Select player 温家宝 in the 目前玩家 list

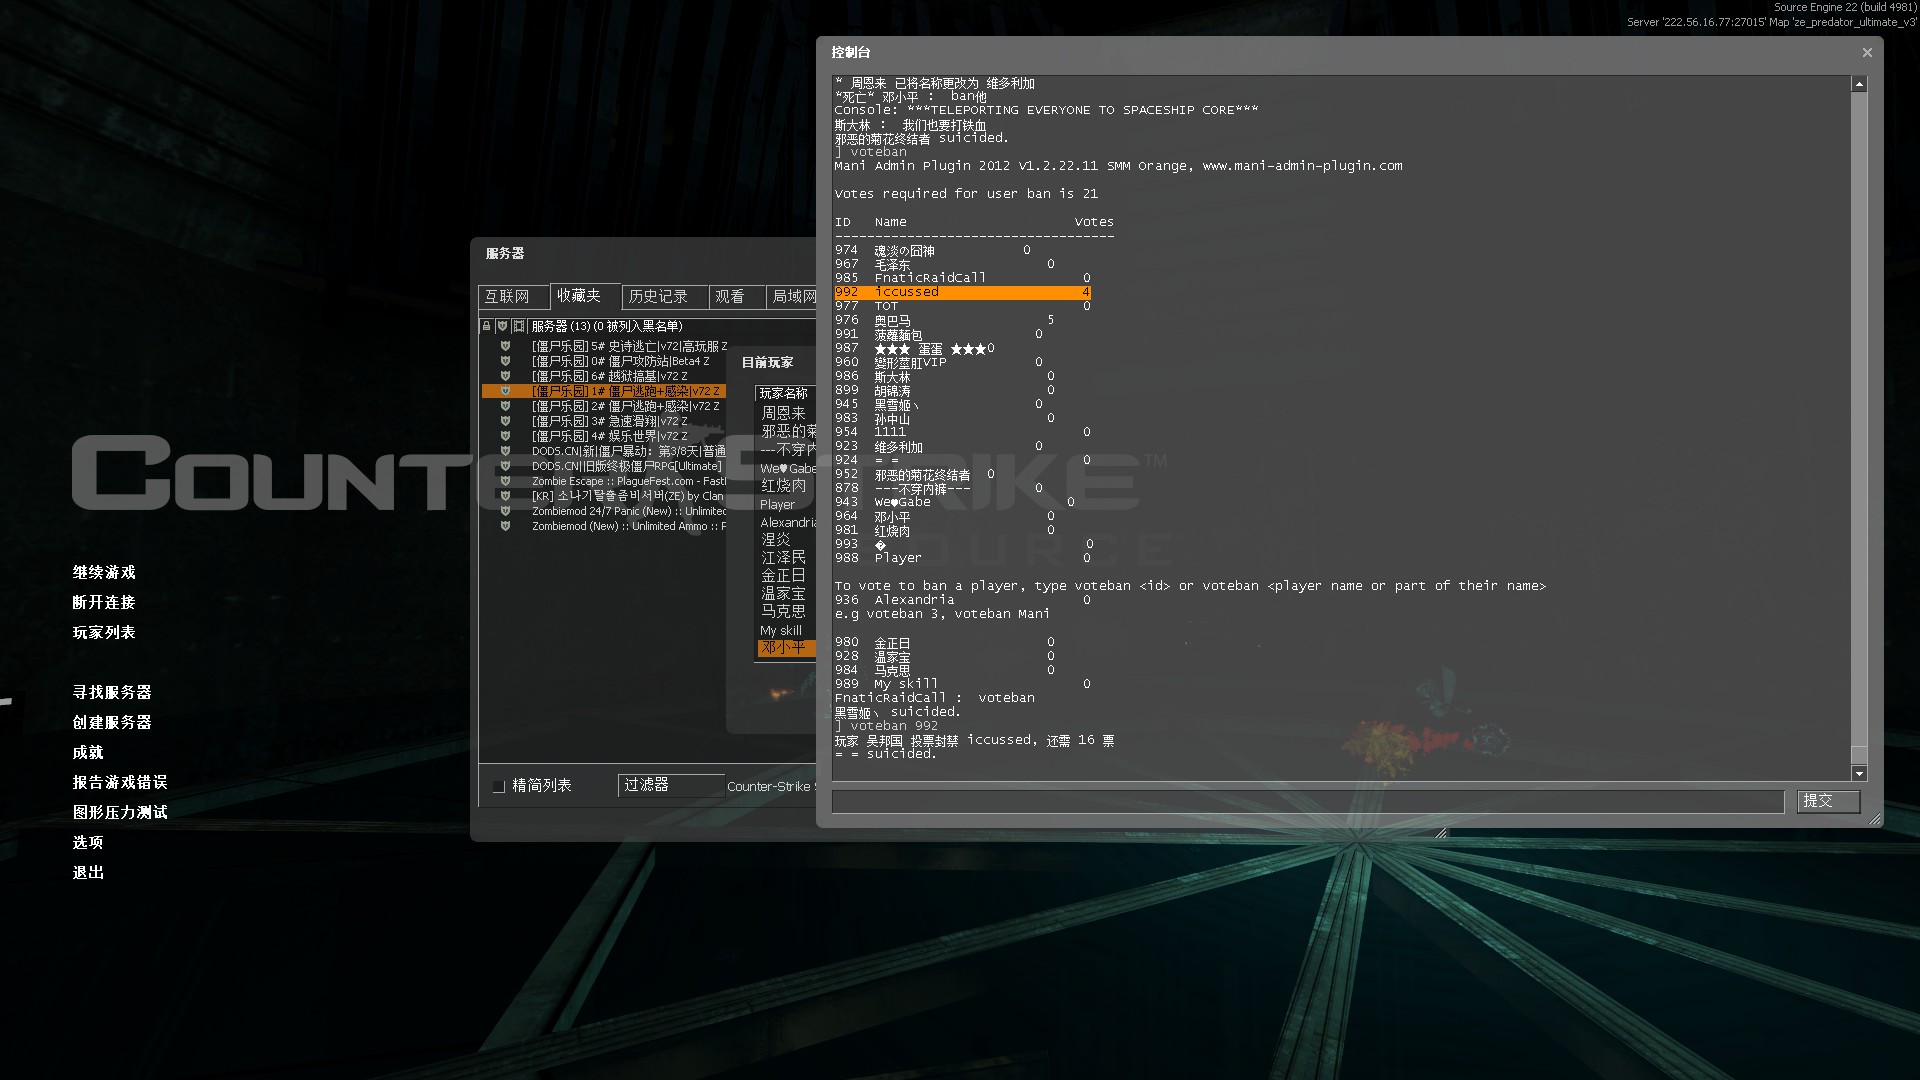pyautogui.click(x=786, y=594)
